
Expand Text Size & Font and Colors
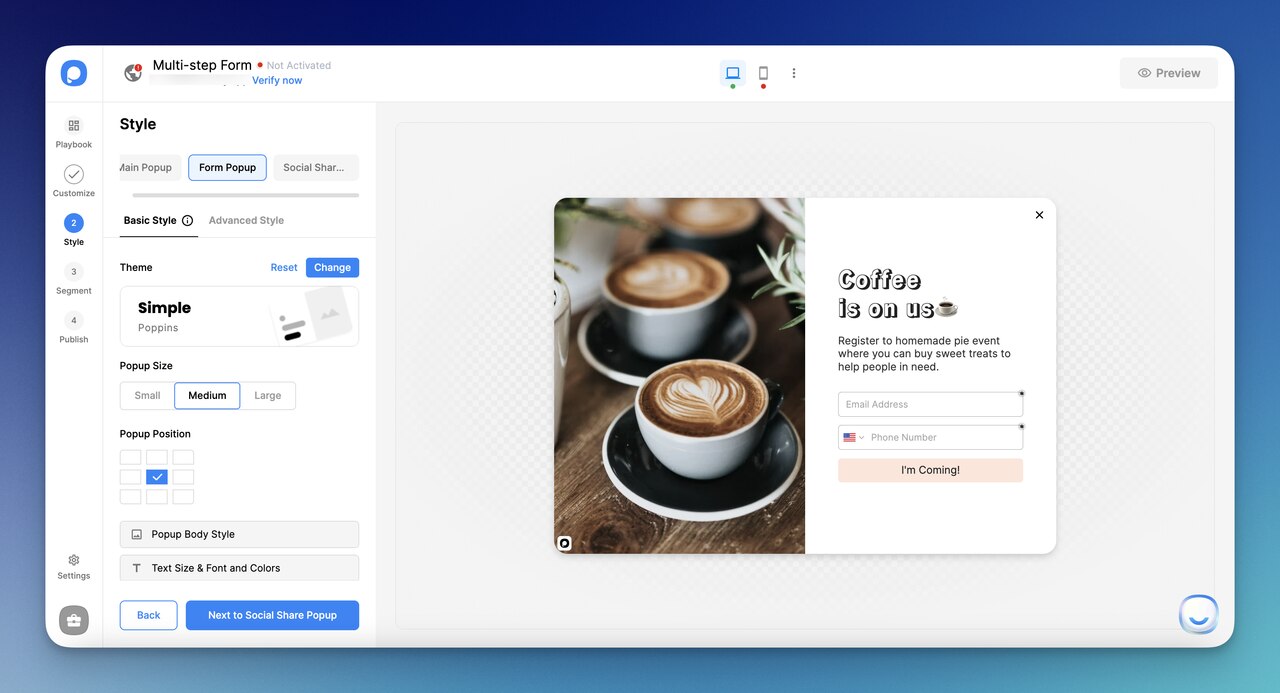[x=239, y=568]
